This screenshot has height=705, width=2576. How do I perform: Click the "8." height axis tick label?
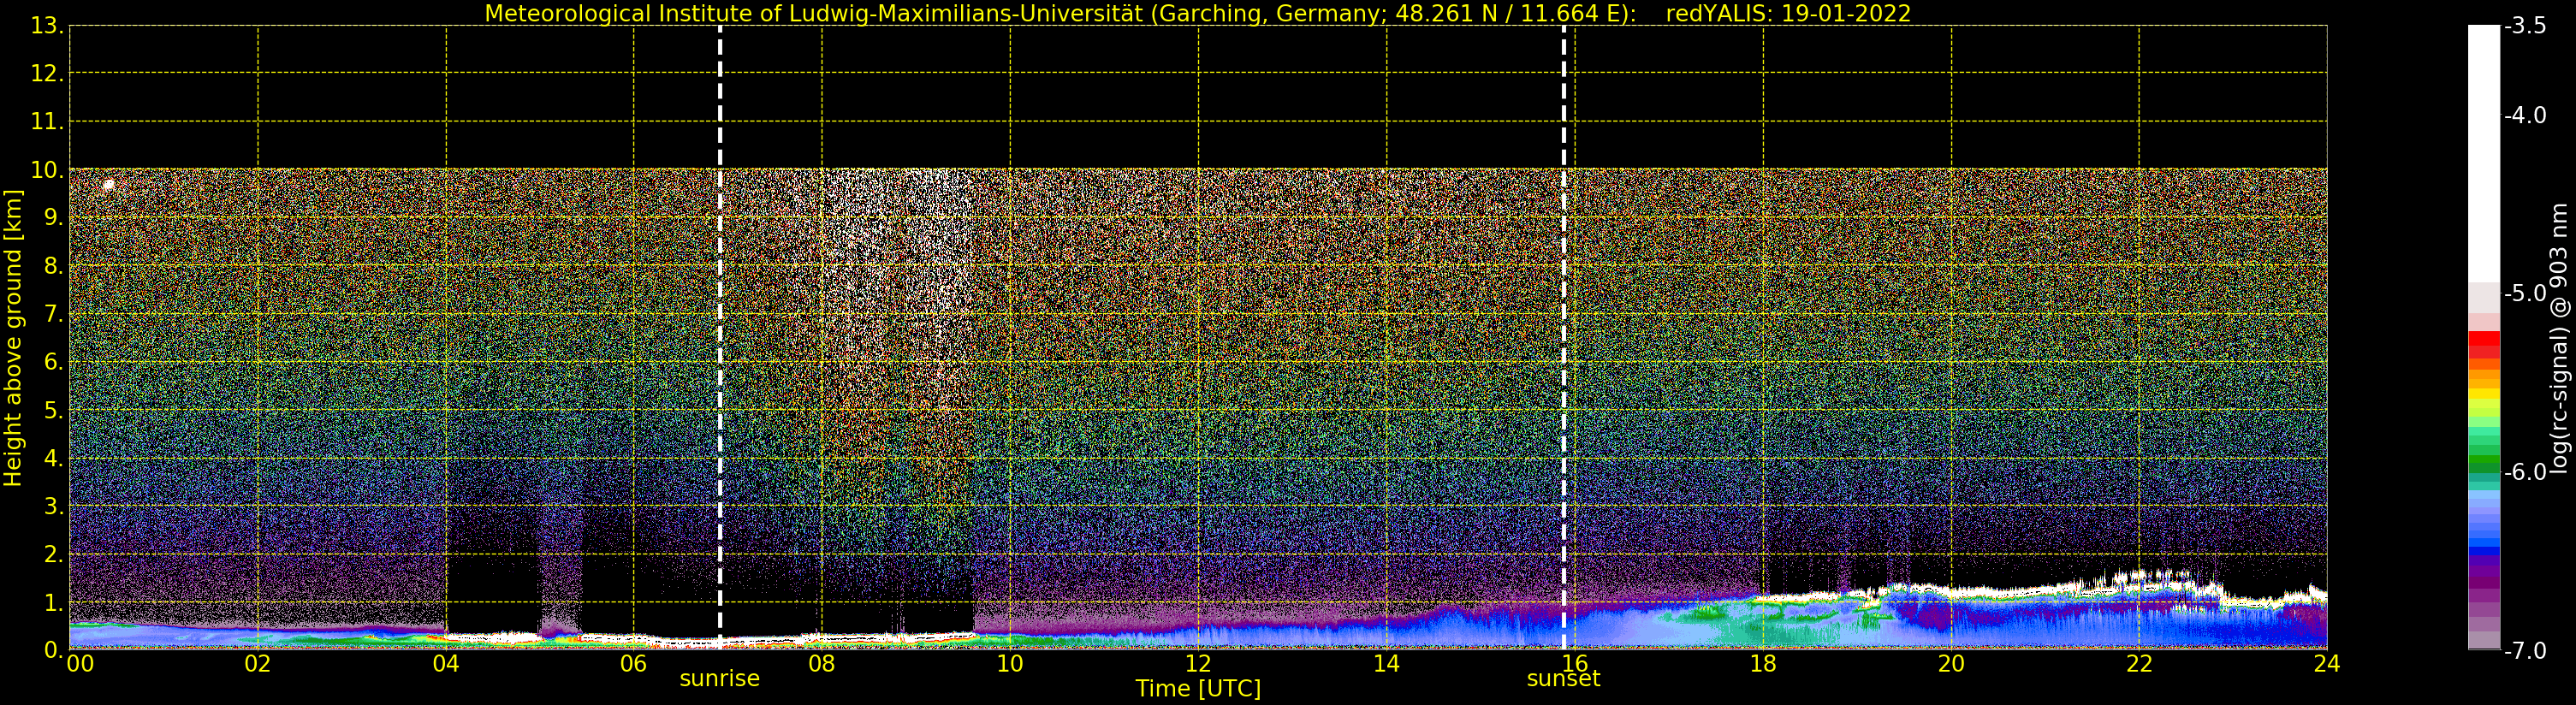coord(53,267)
